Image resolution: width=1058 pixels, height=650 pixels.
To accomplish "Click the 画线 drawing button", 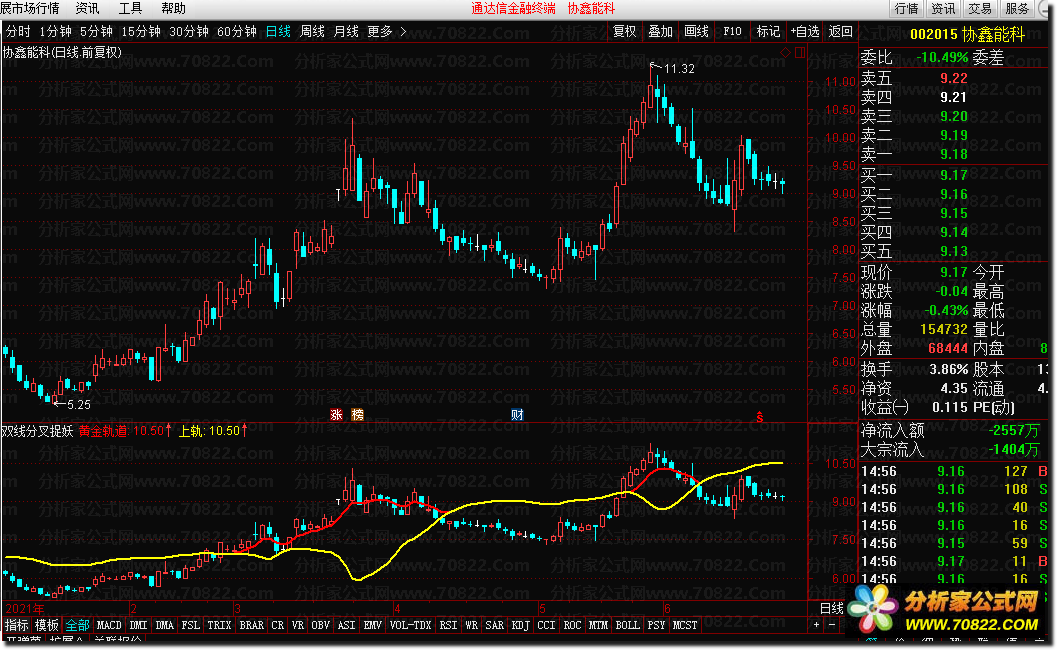I will [696, 31].
